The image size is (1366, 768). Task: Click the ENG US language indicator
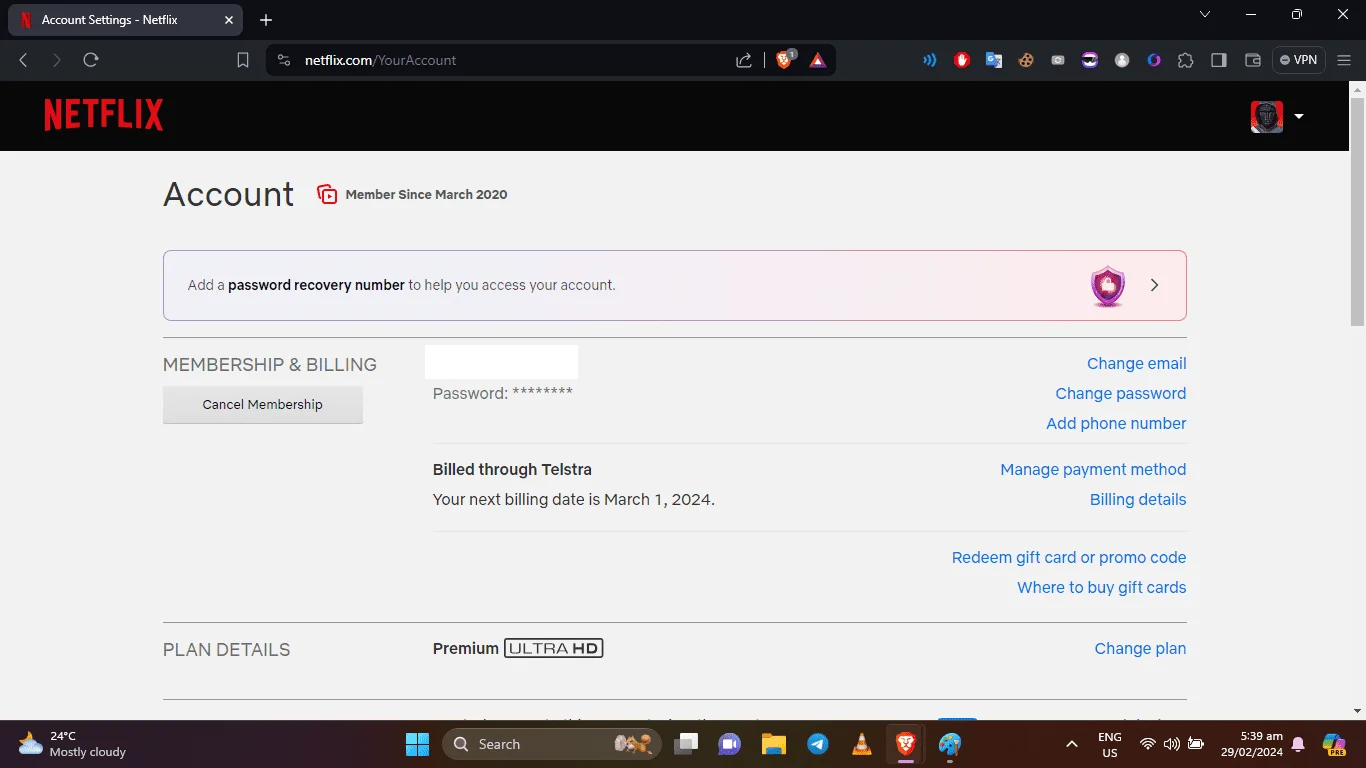point(1109,744)
